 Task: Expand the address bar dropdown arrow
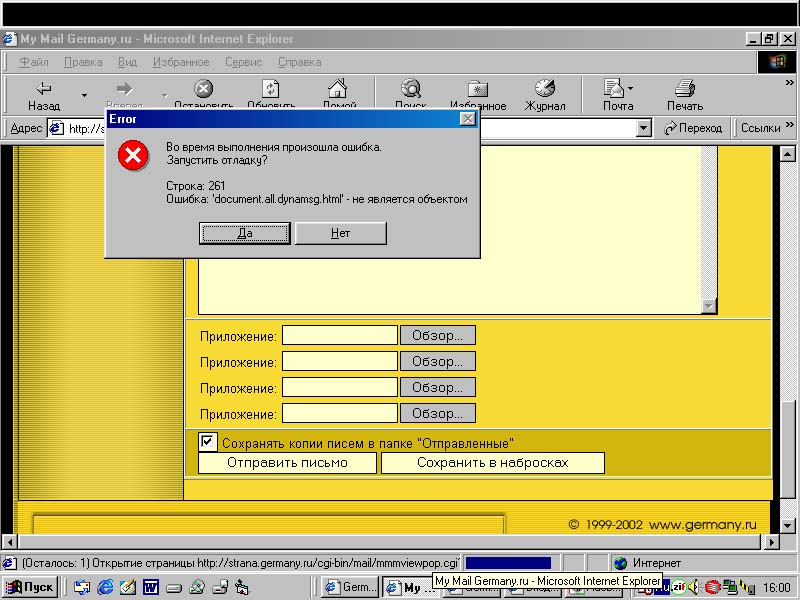tap(643, 128)
